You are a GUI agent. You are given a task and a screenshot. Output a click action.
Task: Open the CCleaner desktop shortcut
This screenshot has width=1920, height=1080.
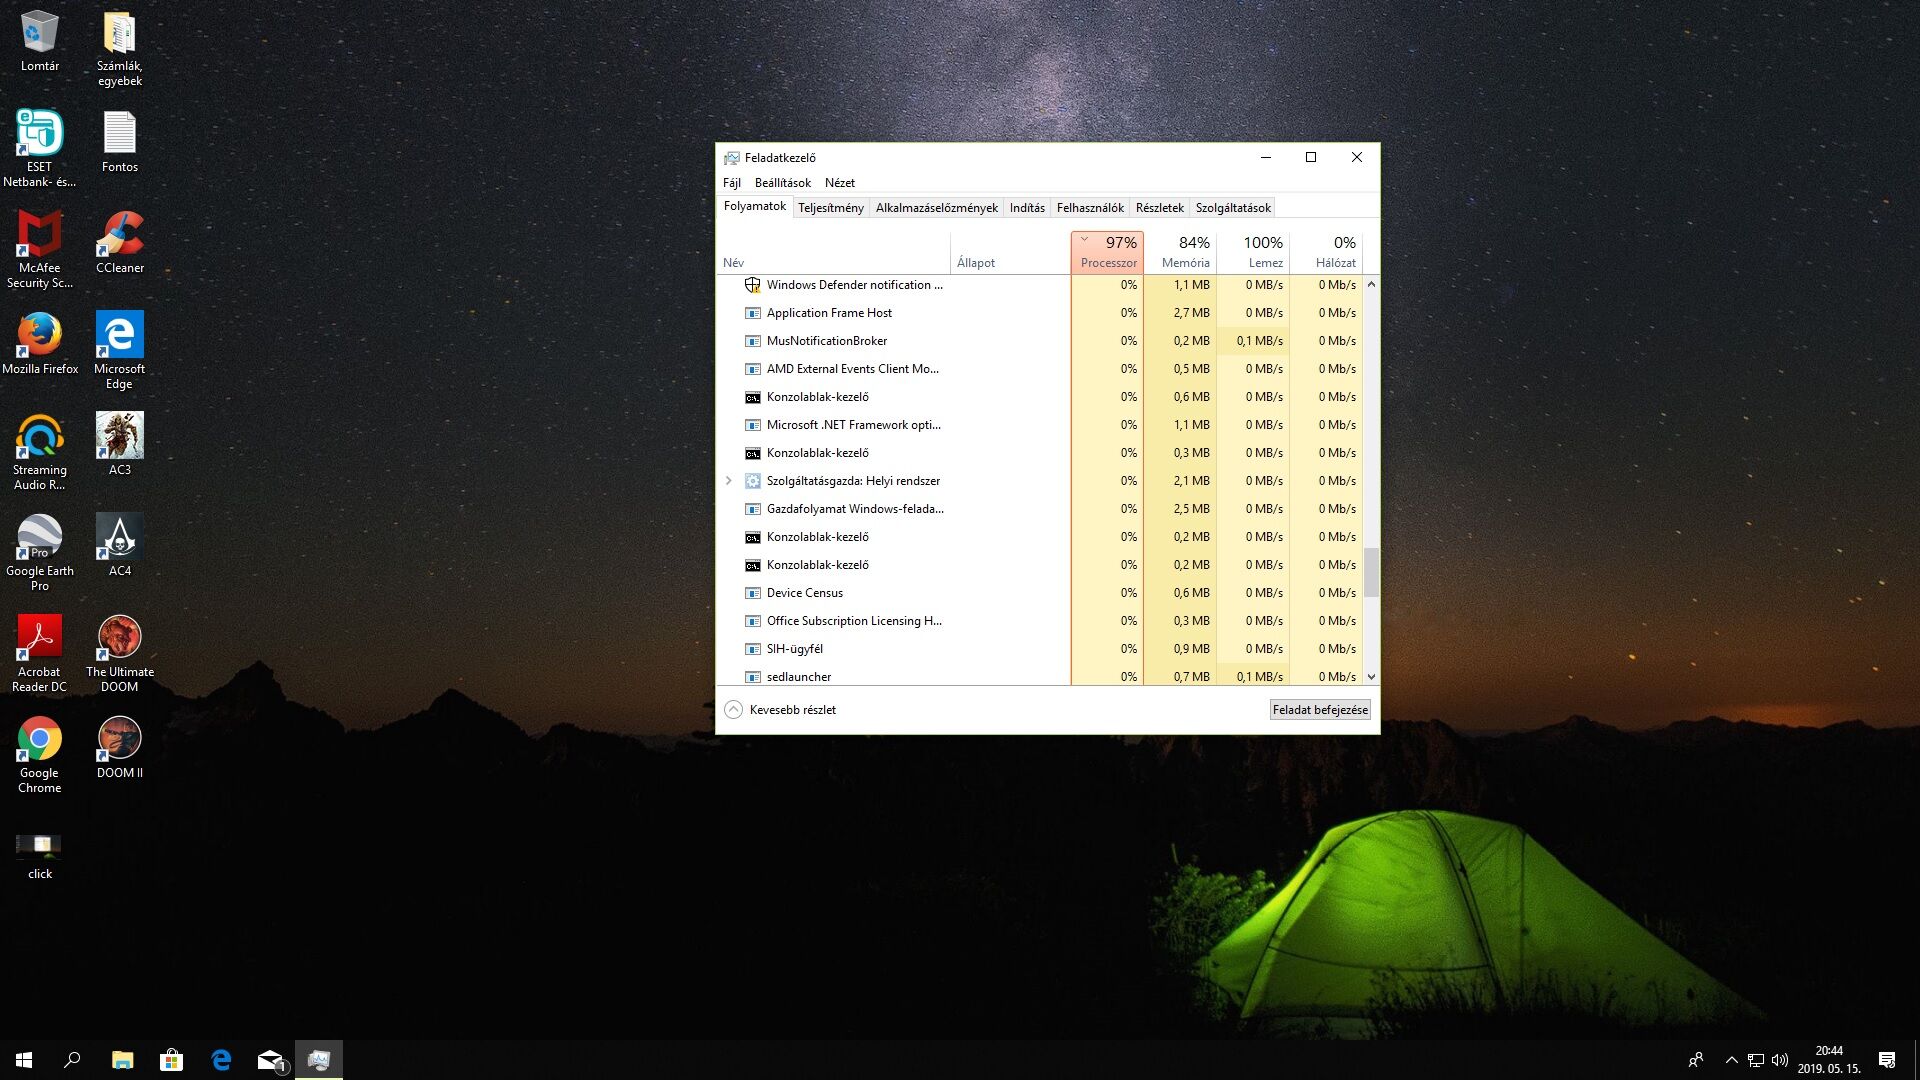coord(119,235)
